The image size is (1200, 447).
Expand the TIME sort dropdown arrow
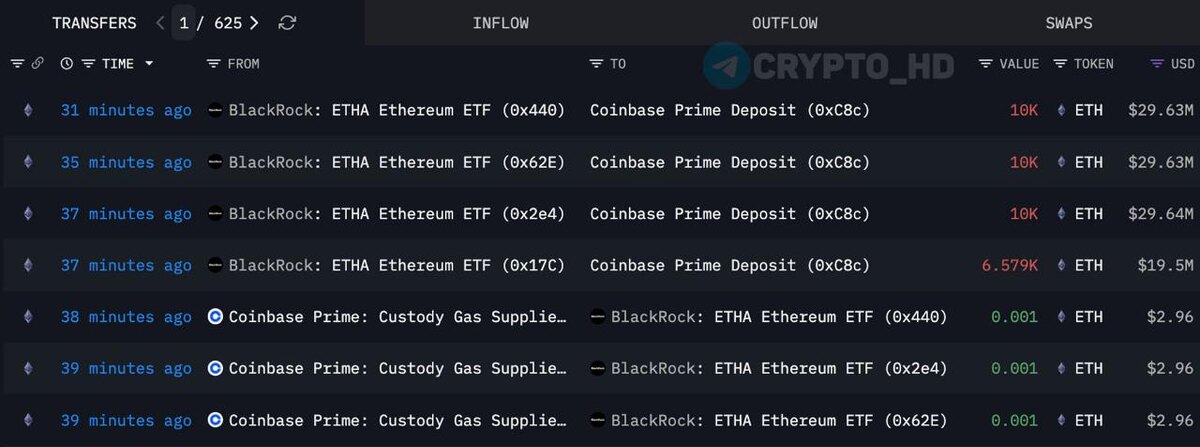click(150, 63)
